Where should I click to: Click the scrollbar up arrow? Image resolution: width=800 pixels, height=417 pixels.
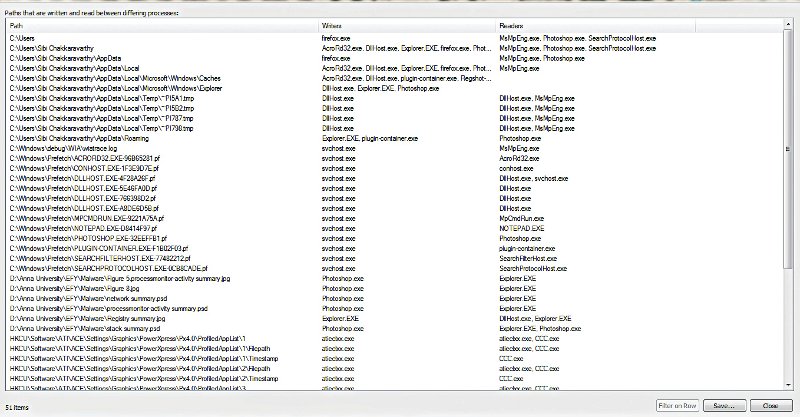coord(789,24)
